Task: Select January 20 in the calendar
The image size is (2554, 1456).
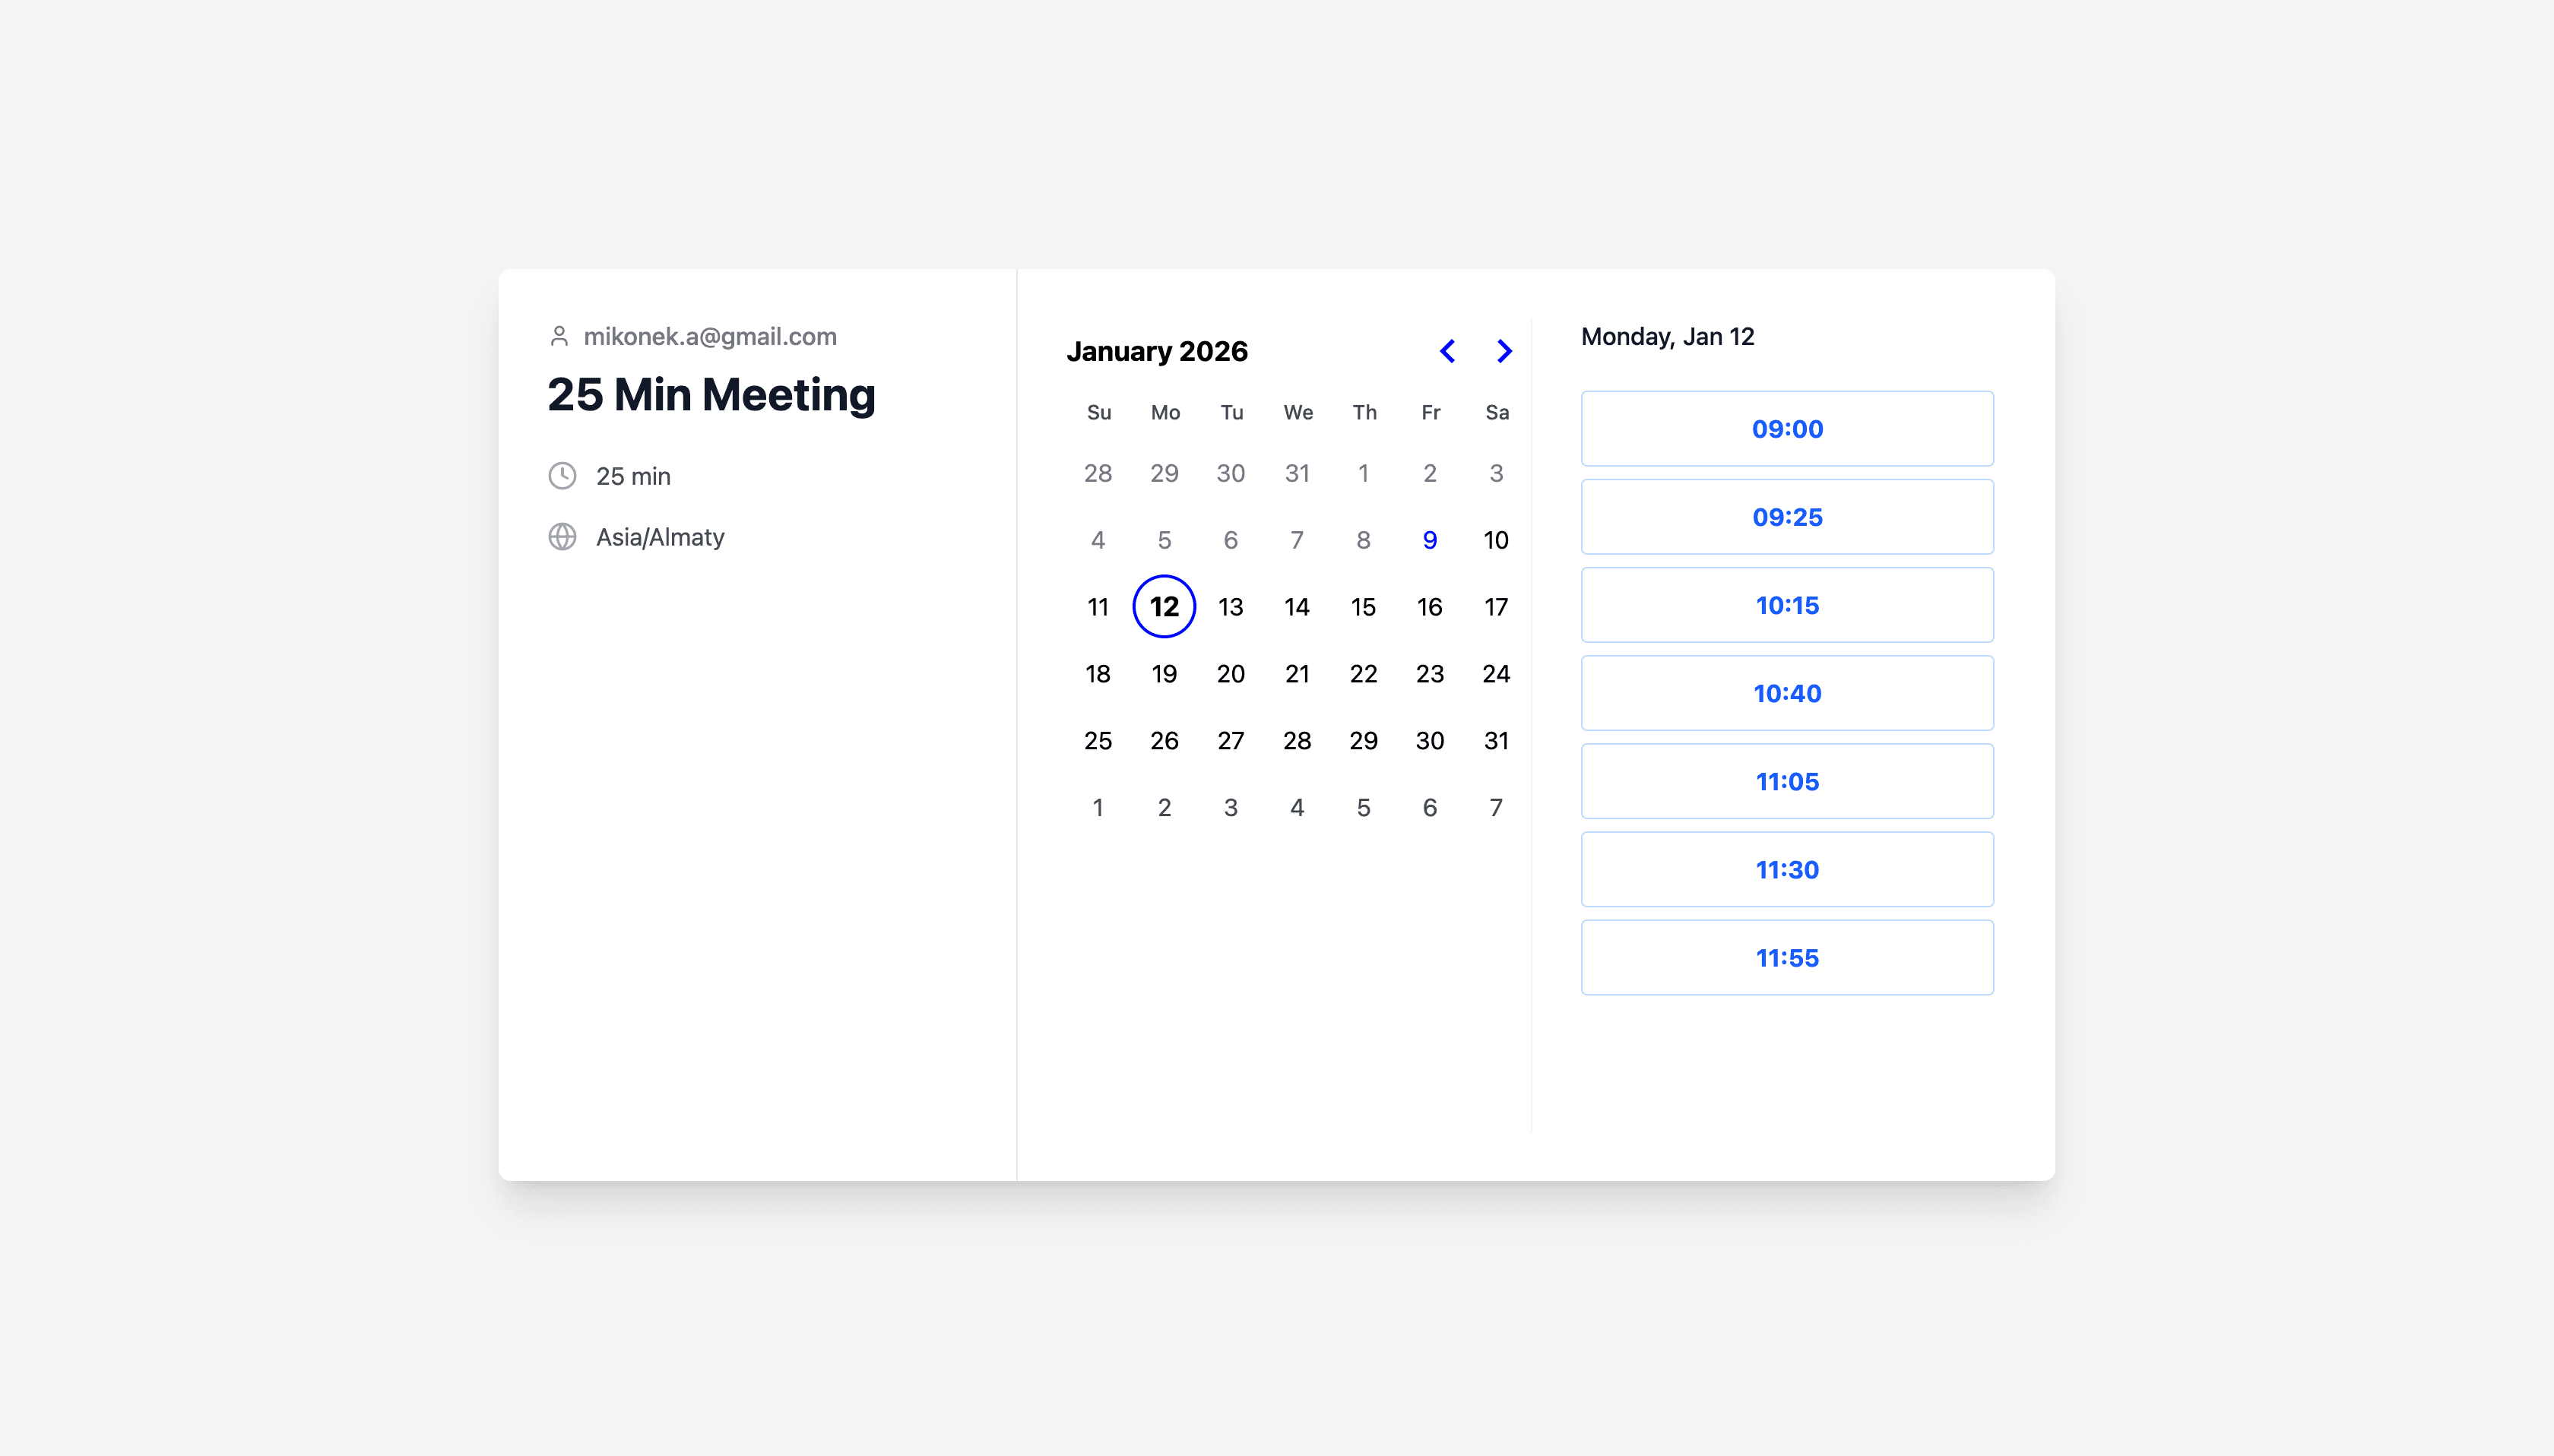Action: coord(1230,674)
